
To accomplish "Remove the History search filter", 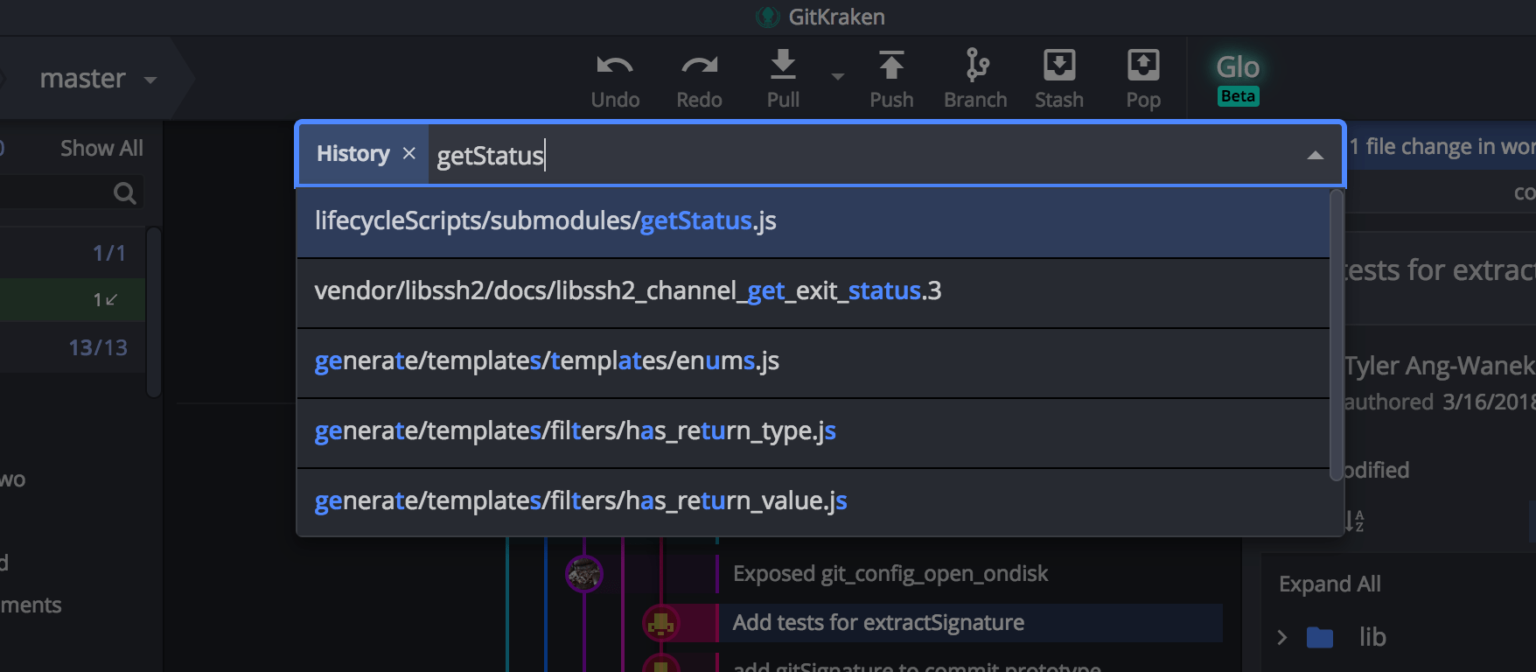I will tap(409, 154).
